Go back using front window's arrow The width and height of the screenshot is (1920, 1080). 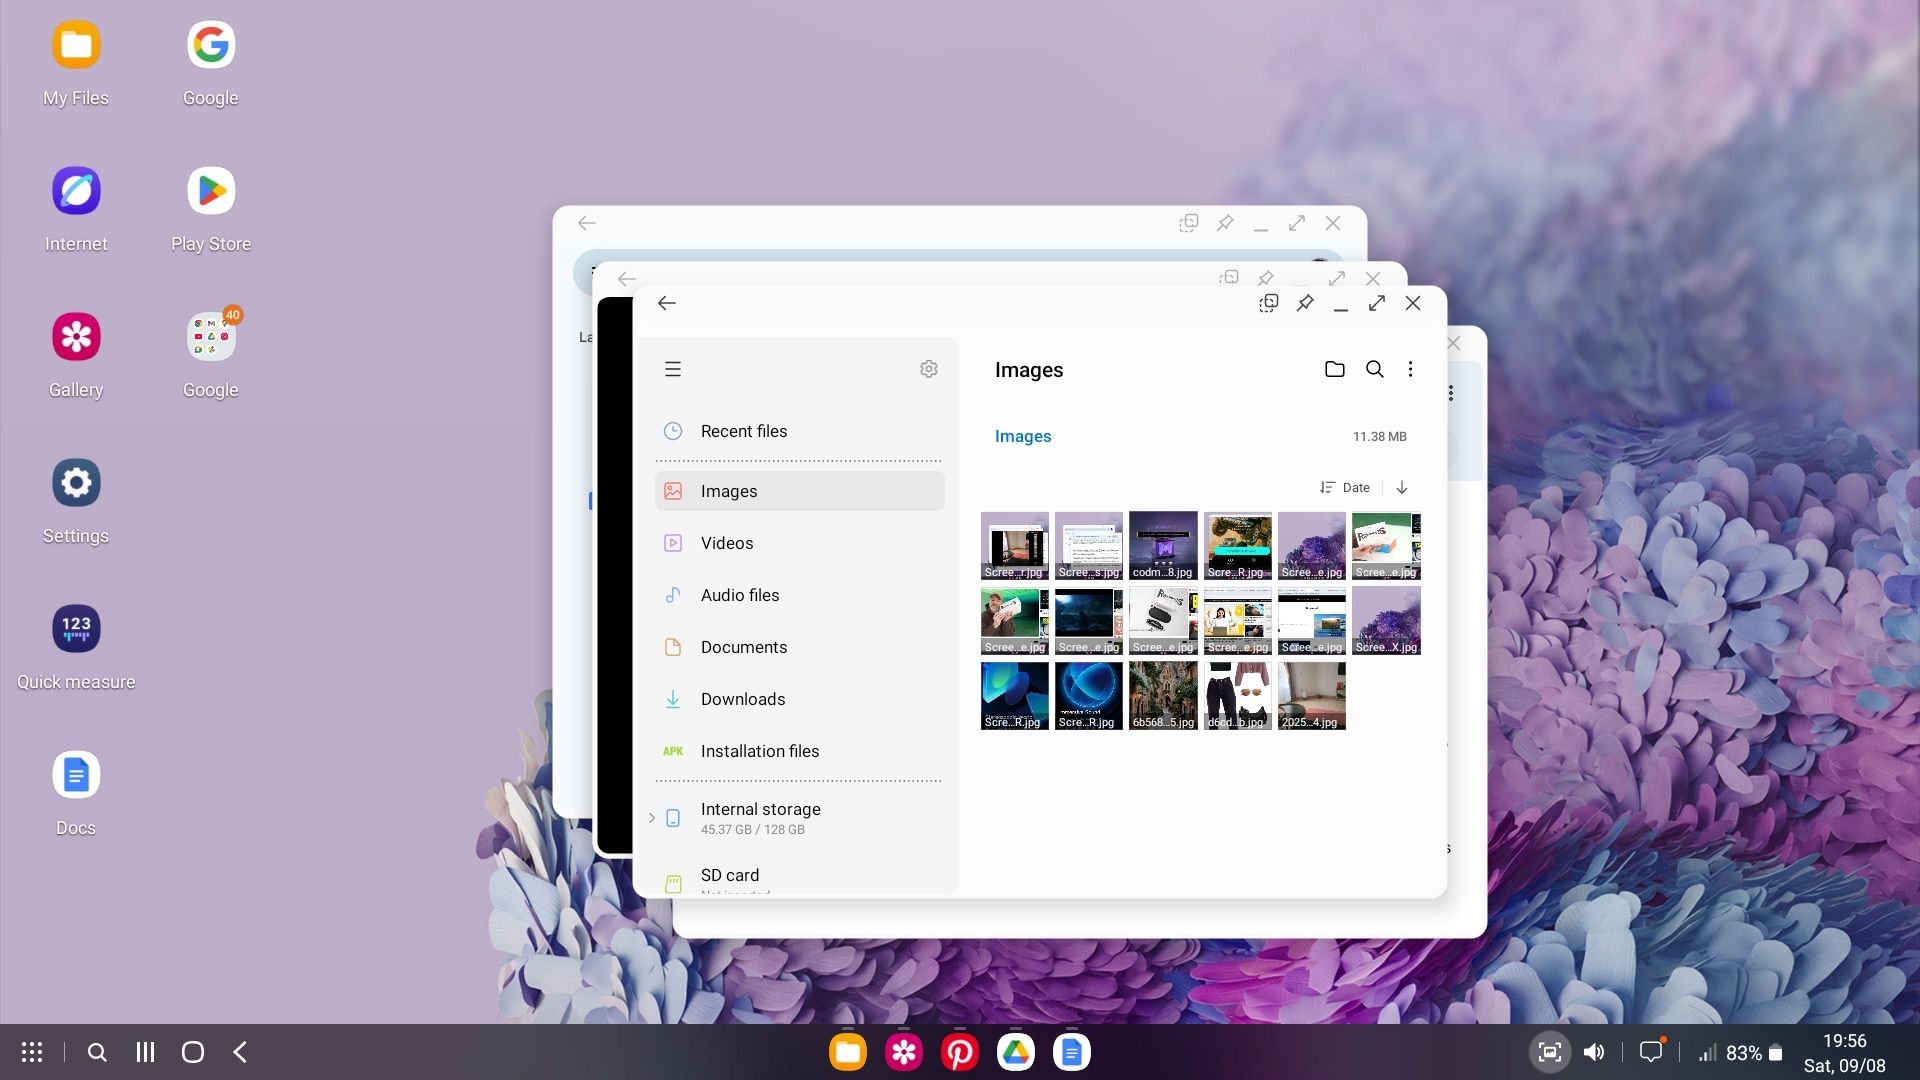pyautogui.click(x=667, y=303)
